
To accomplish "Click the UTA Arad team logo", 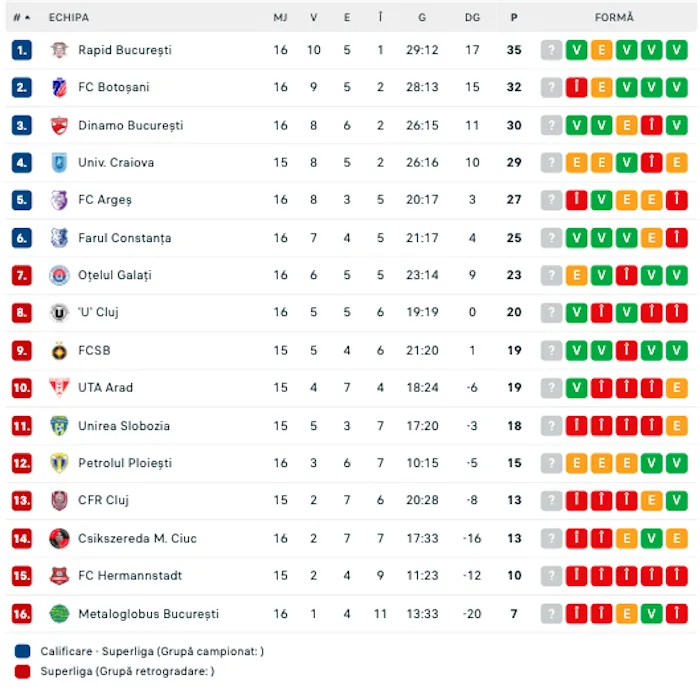I will pyautogui.click(x=59, y=387).
